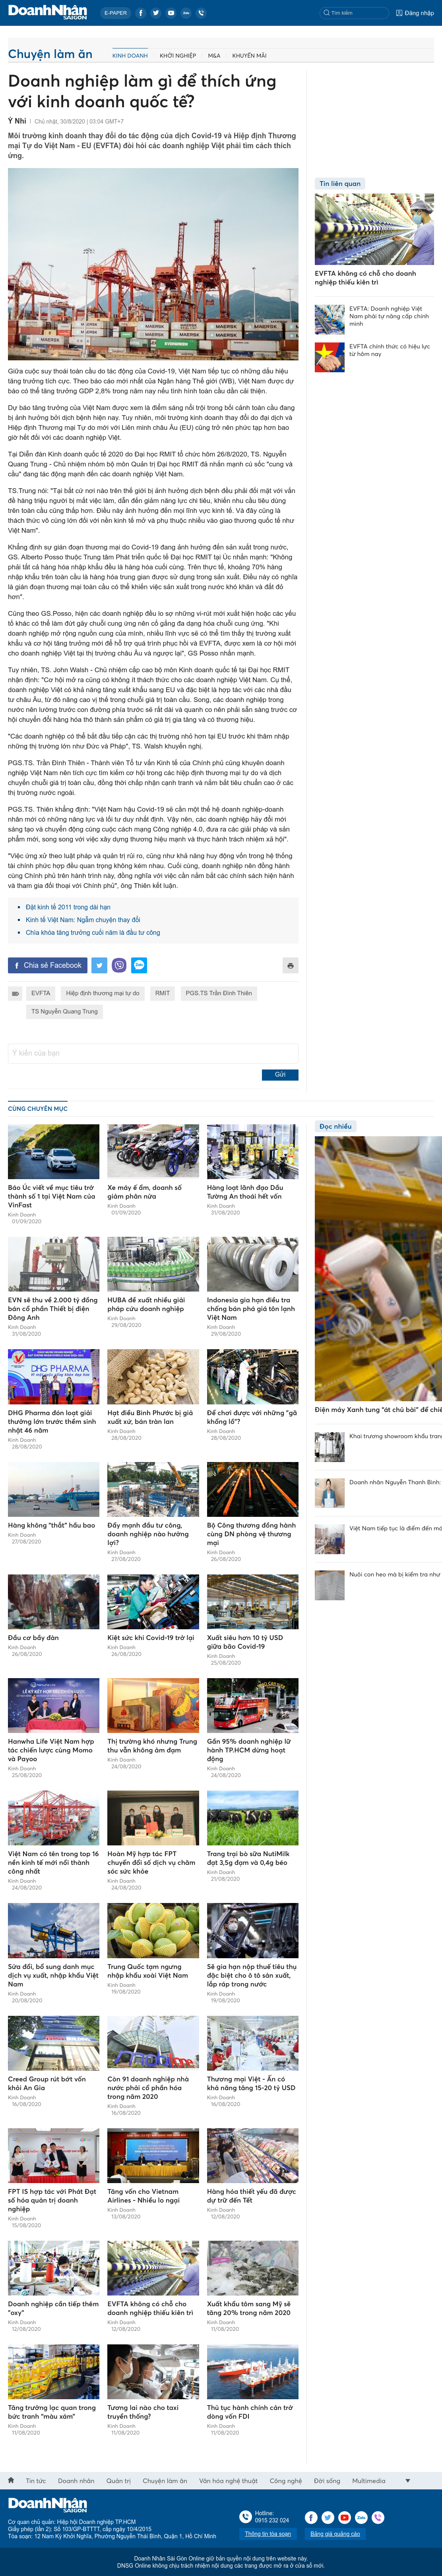This screenshot has width=442, height=2576.
Task: Open the header Facebook icon
Action: coord(141,13)
